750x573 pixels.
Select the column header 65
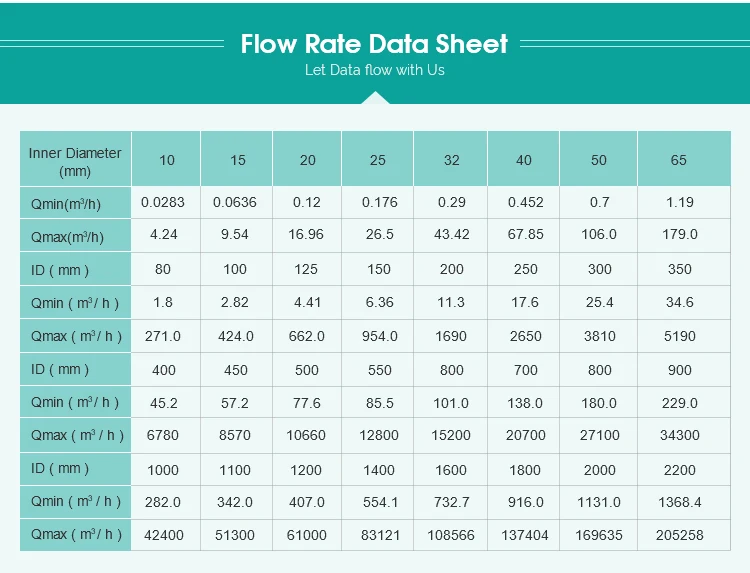coord(684,159)
